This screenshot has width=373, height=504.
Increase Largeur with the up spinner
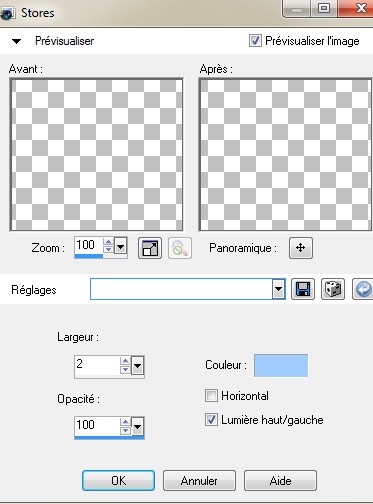125,361
